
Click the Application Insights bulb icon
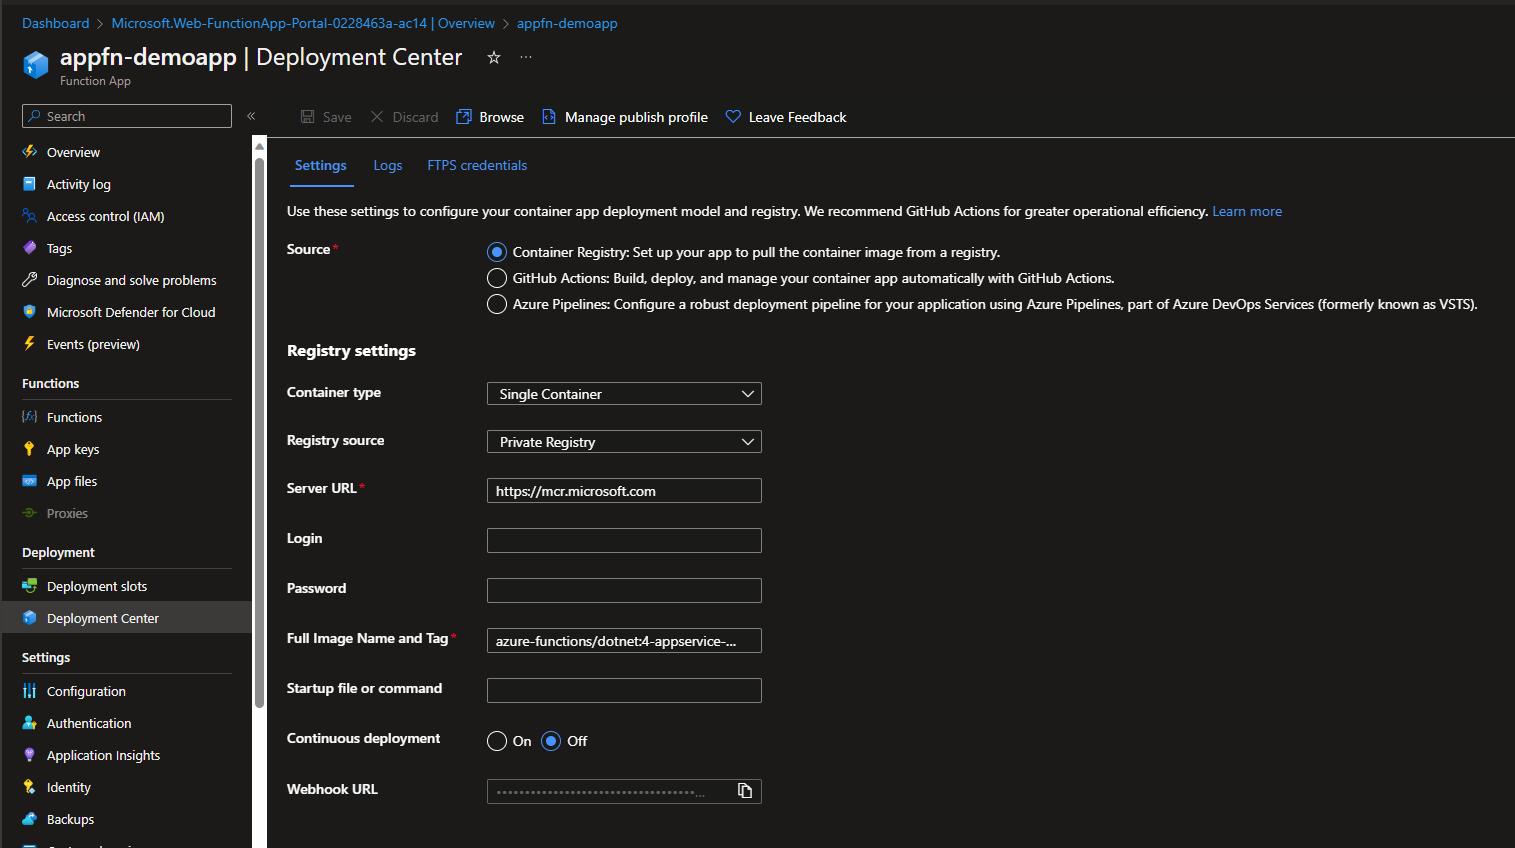(x=30, y=755)
